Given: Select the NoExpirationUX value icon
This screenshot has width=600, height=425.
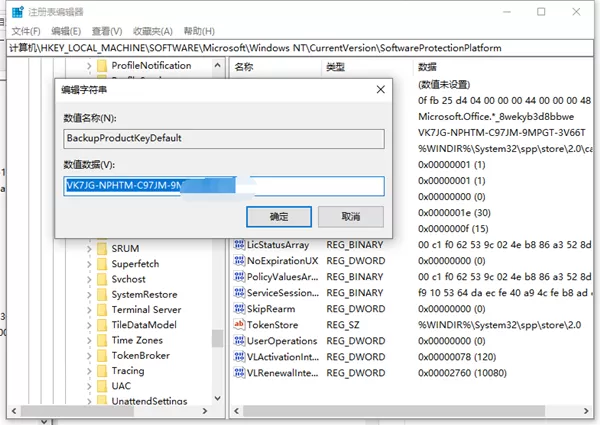Looking at the screenshot, I should tap(239, 261).
